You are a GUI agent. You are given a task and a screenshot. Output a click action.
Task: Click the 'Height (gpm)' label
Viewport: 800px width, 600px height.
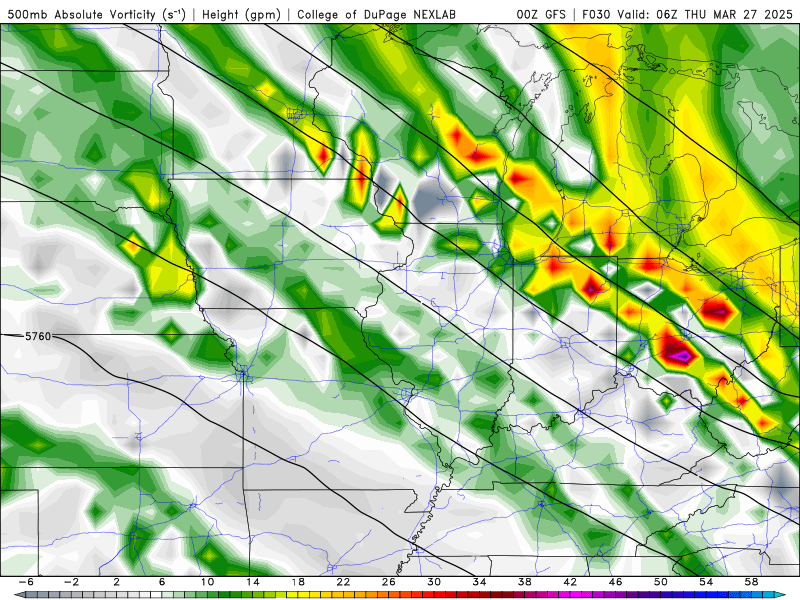coord(241,14)
